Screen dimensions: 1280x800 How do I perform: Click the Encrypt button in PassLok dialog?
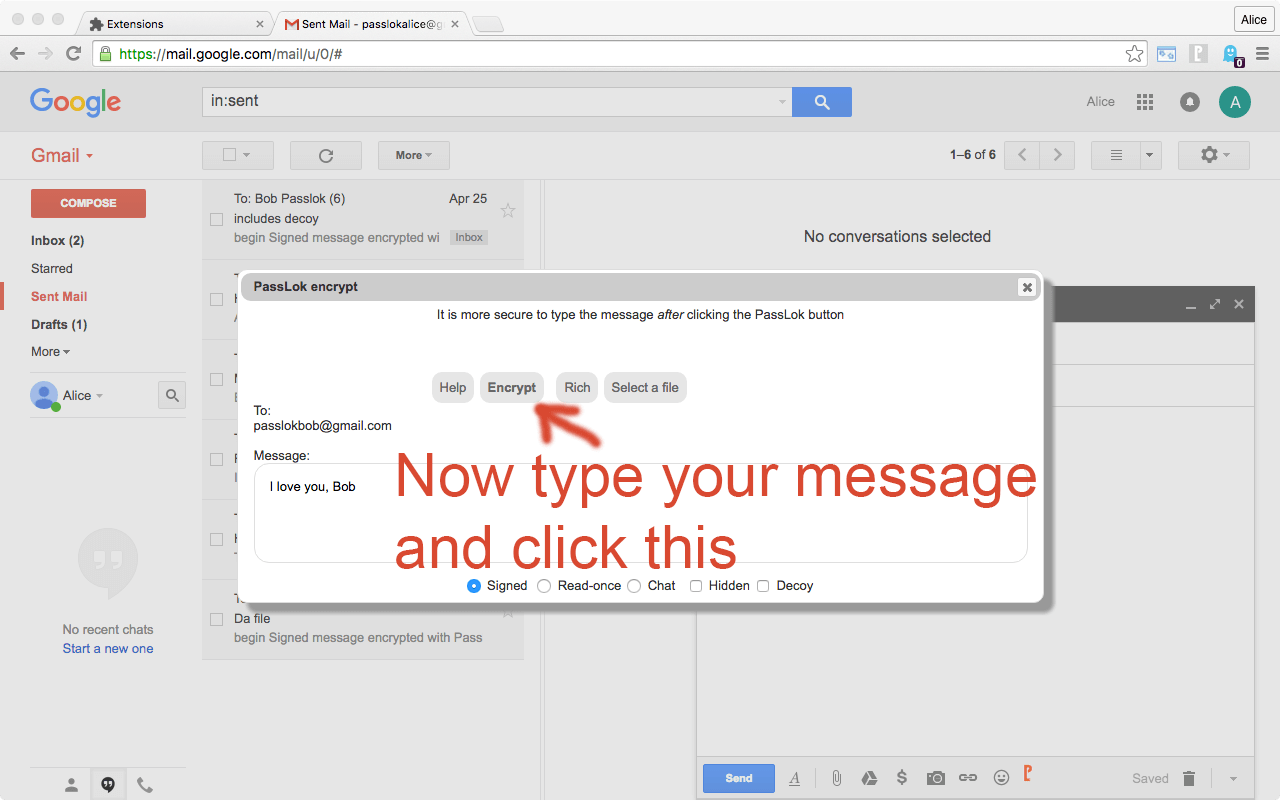(x=512, y=388)
